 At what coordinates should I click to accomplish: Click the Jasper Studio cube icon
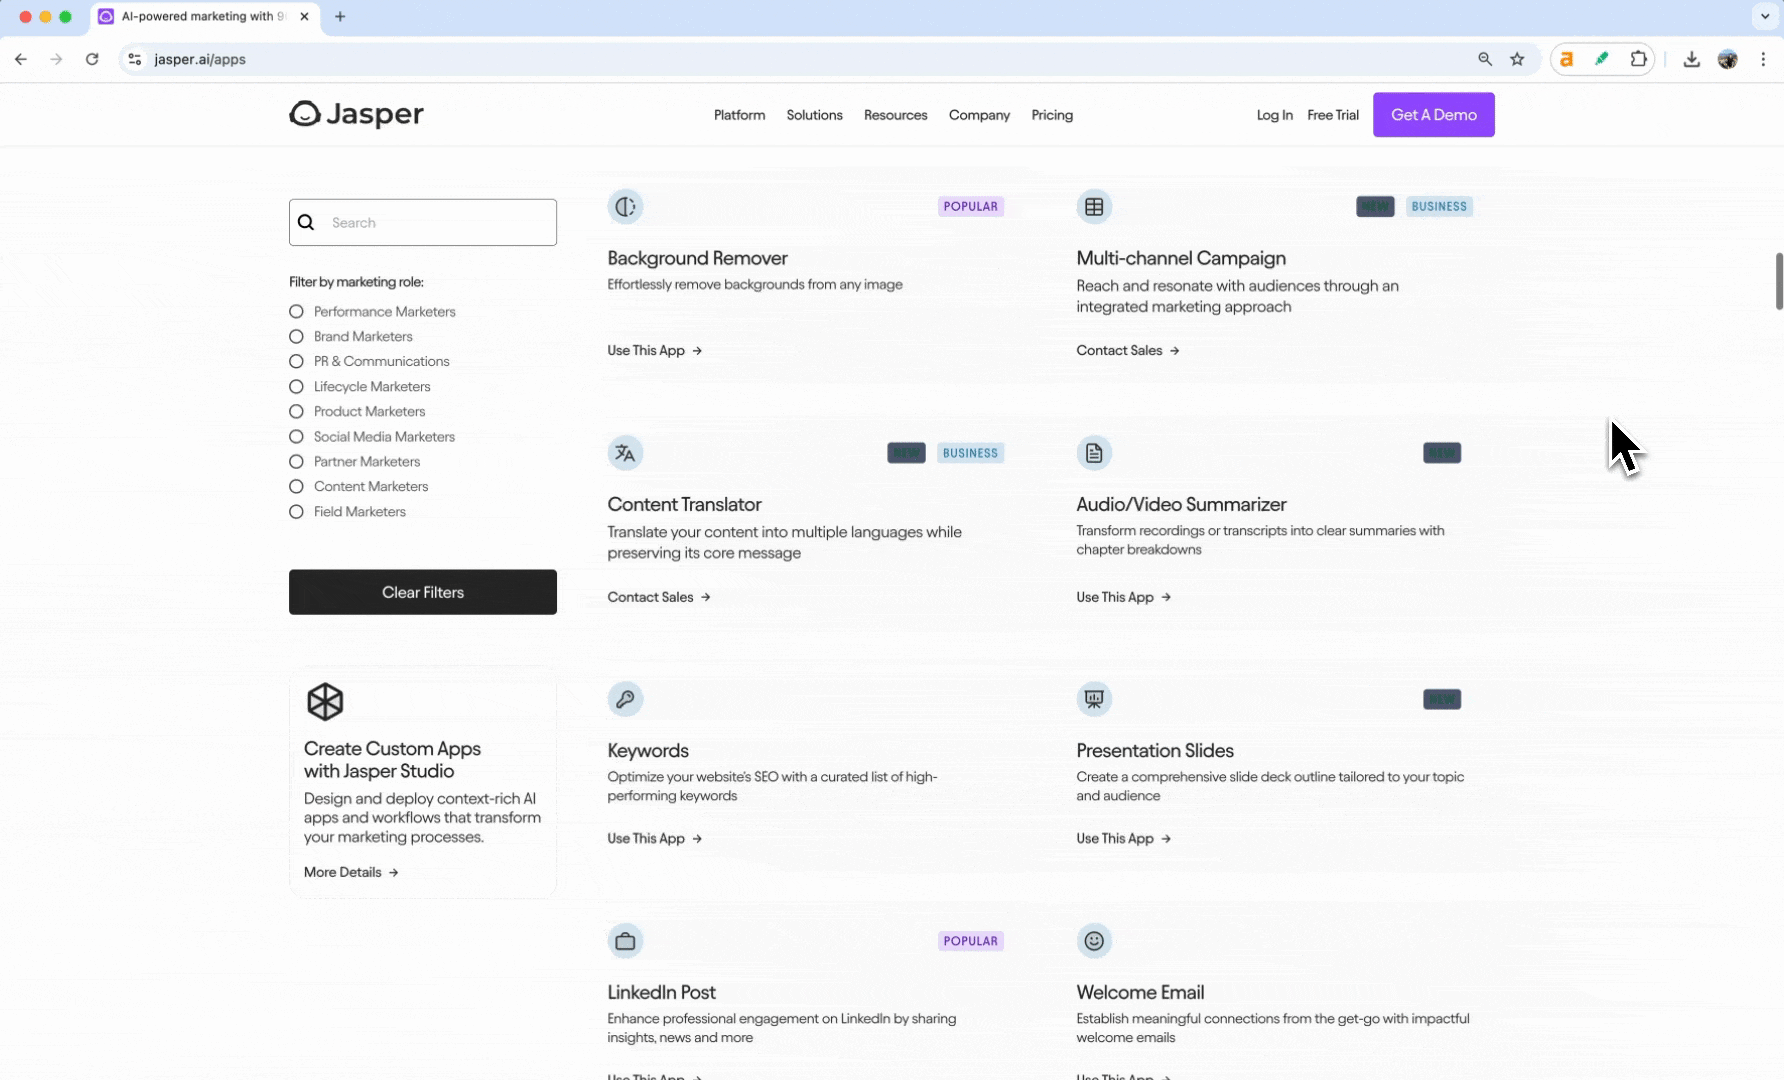pos(325,702)
